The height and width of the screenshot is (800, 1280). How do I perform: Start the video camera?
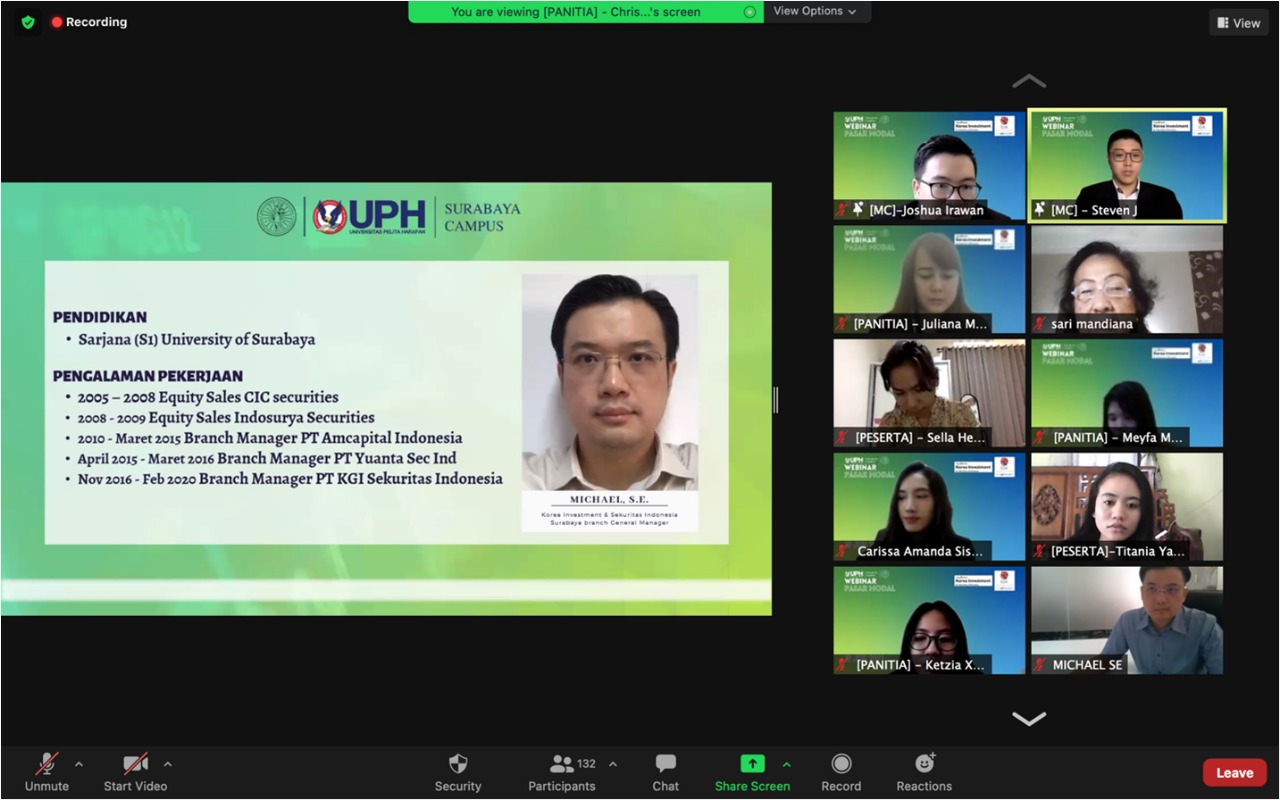tap(135, 772)
